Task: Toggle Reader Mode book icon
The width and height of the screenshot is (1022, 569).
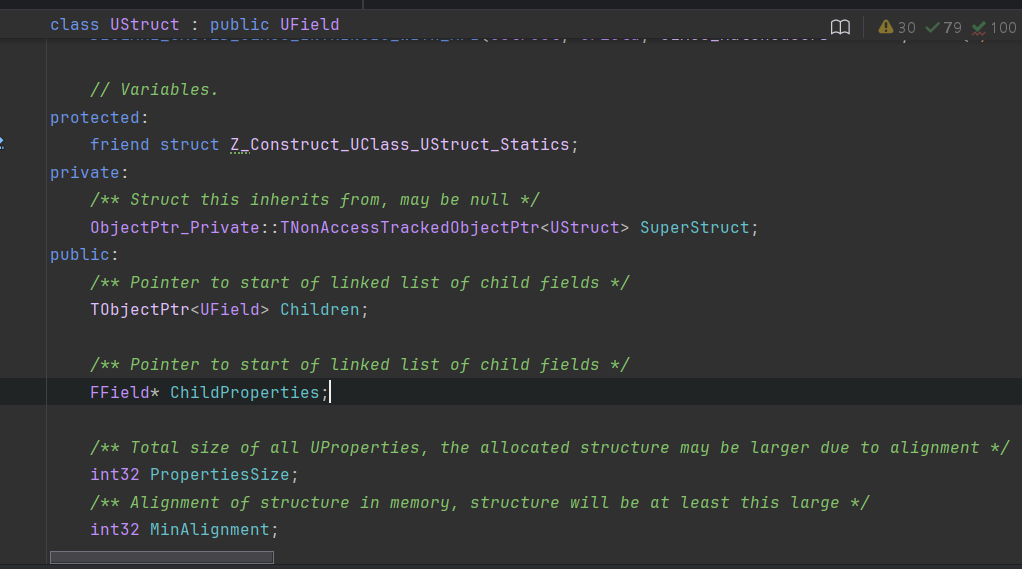Action: pyautogui.click(x=840, y=27)
